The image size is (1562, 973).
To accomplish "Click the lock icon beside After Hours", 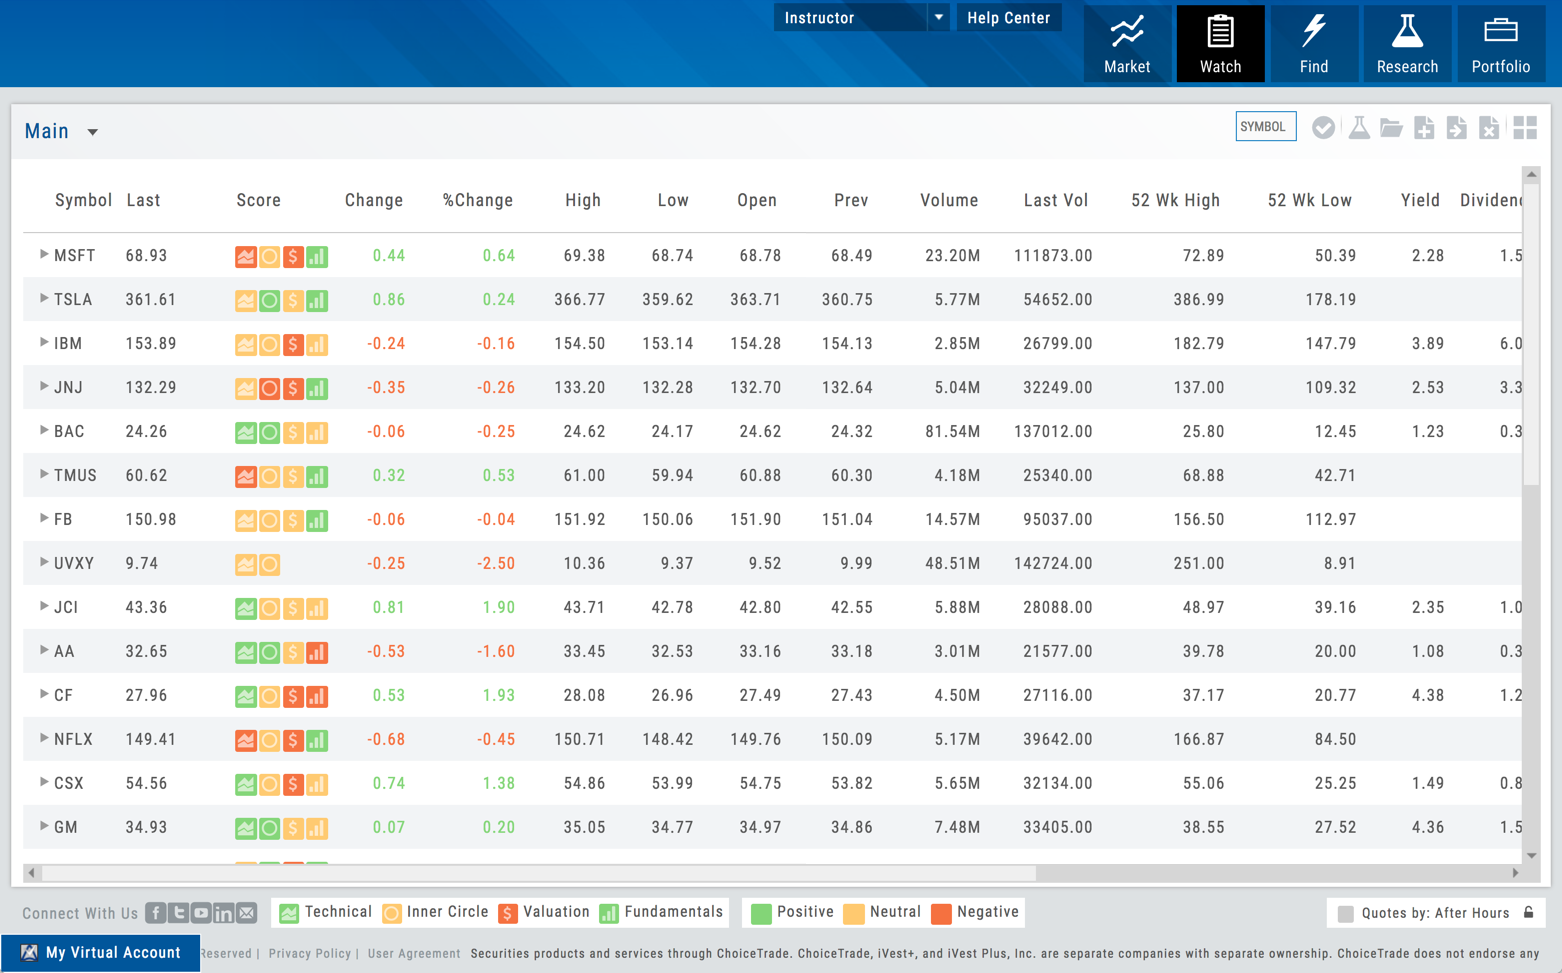I will pos(1528,912).
